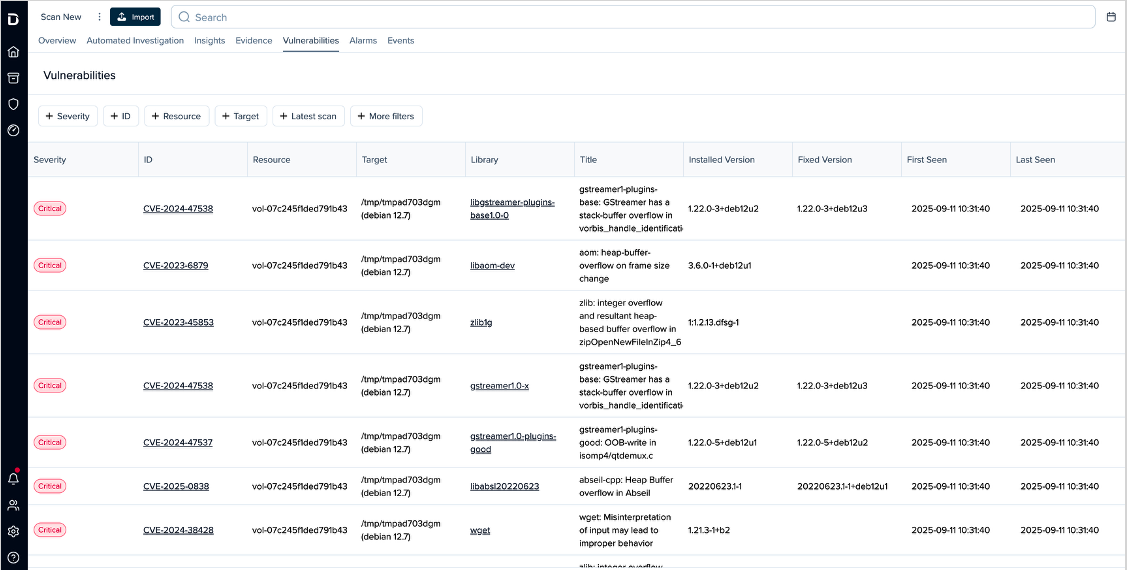This screenshot has height=570, width=1127.
Task: Select the Vulnerabilities tab
Action: pyautogui.click(x=310, y=41)
